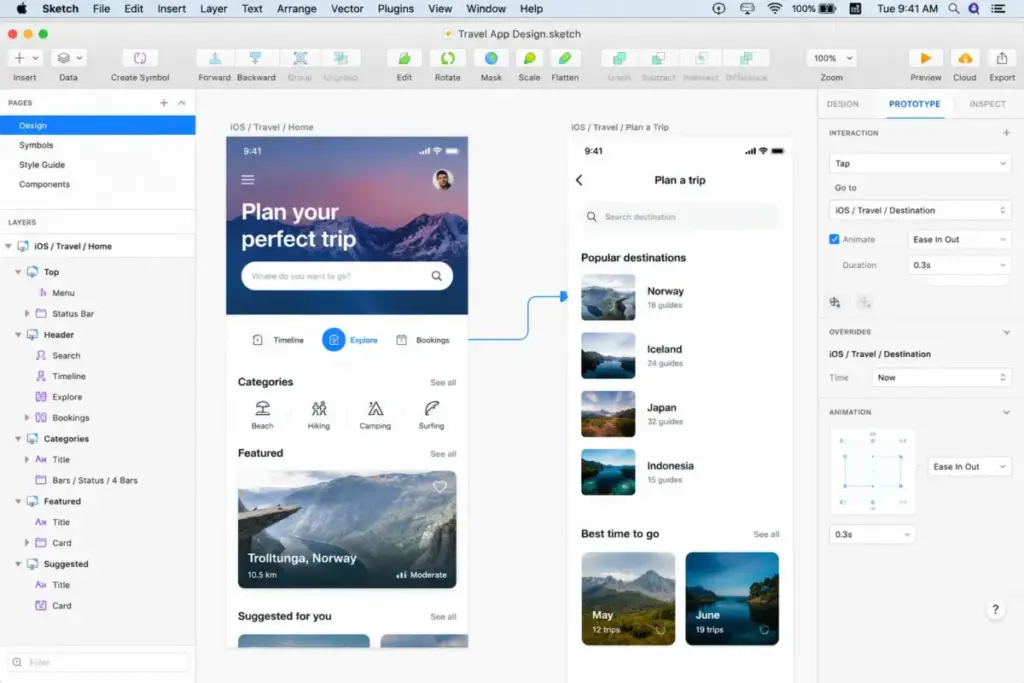Open the Zoom 100% dropdown

tap(831, 58)
